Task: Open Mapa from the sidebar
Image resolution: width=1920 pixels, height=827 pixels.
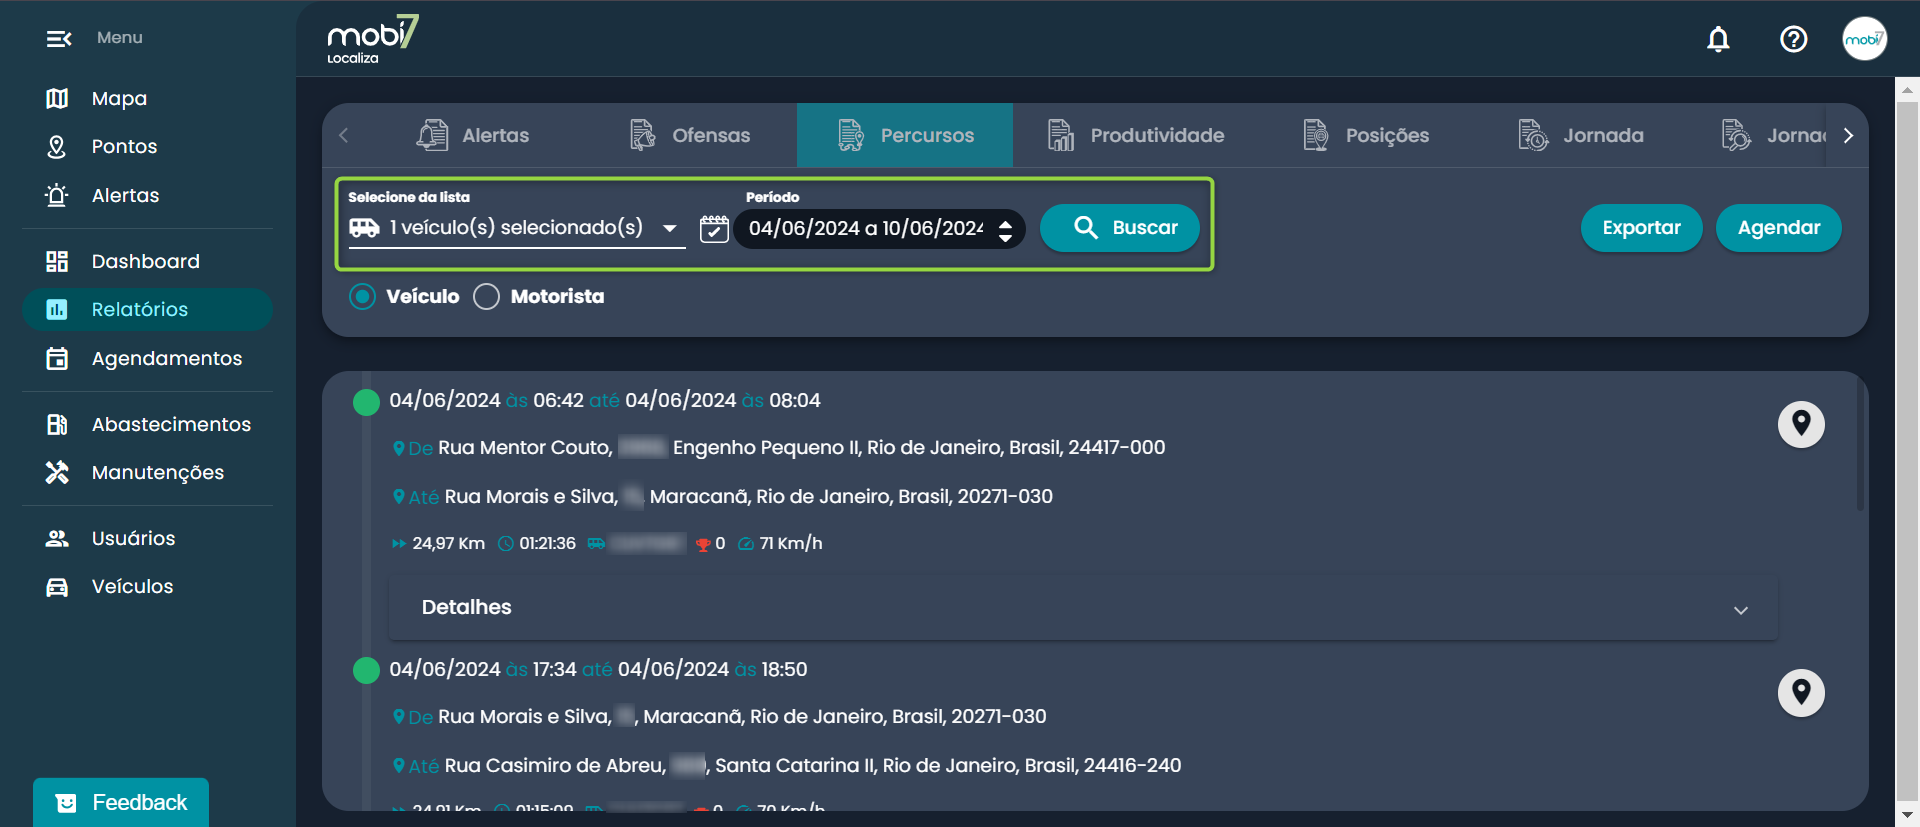Action: tap(119, 98)
